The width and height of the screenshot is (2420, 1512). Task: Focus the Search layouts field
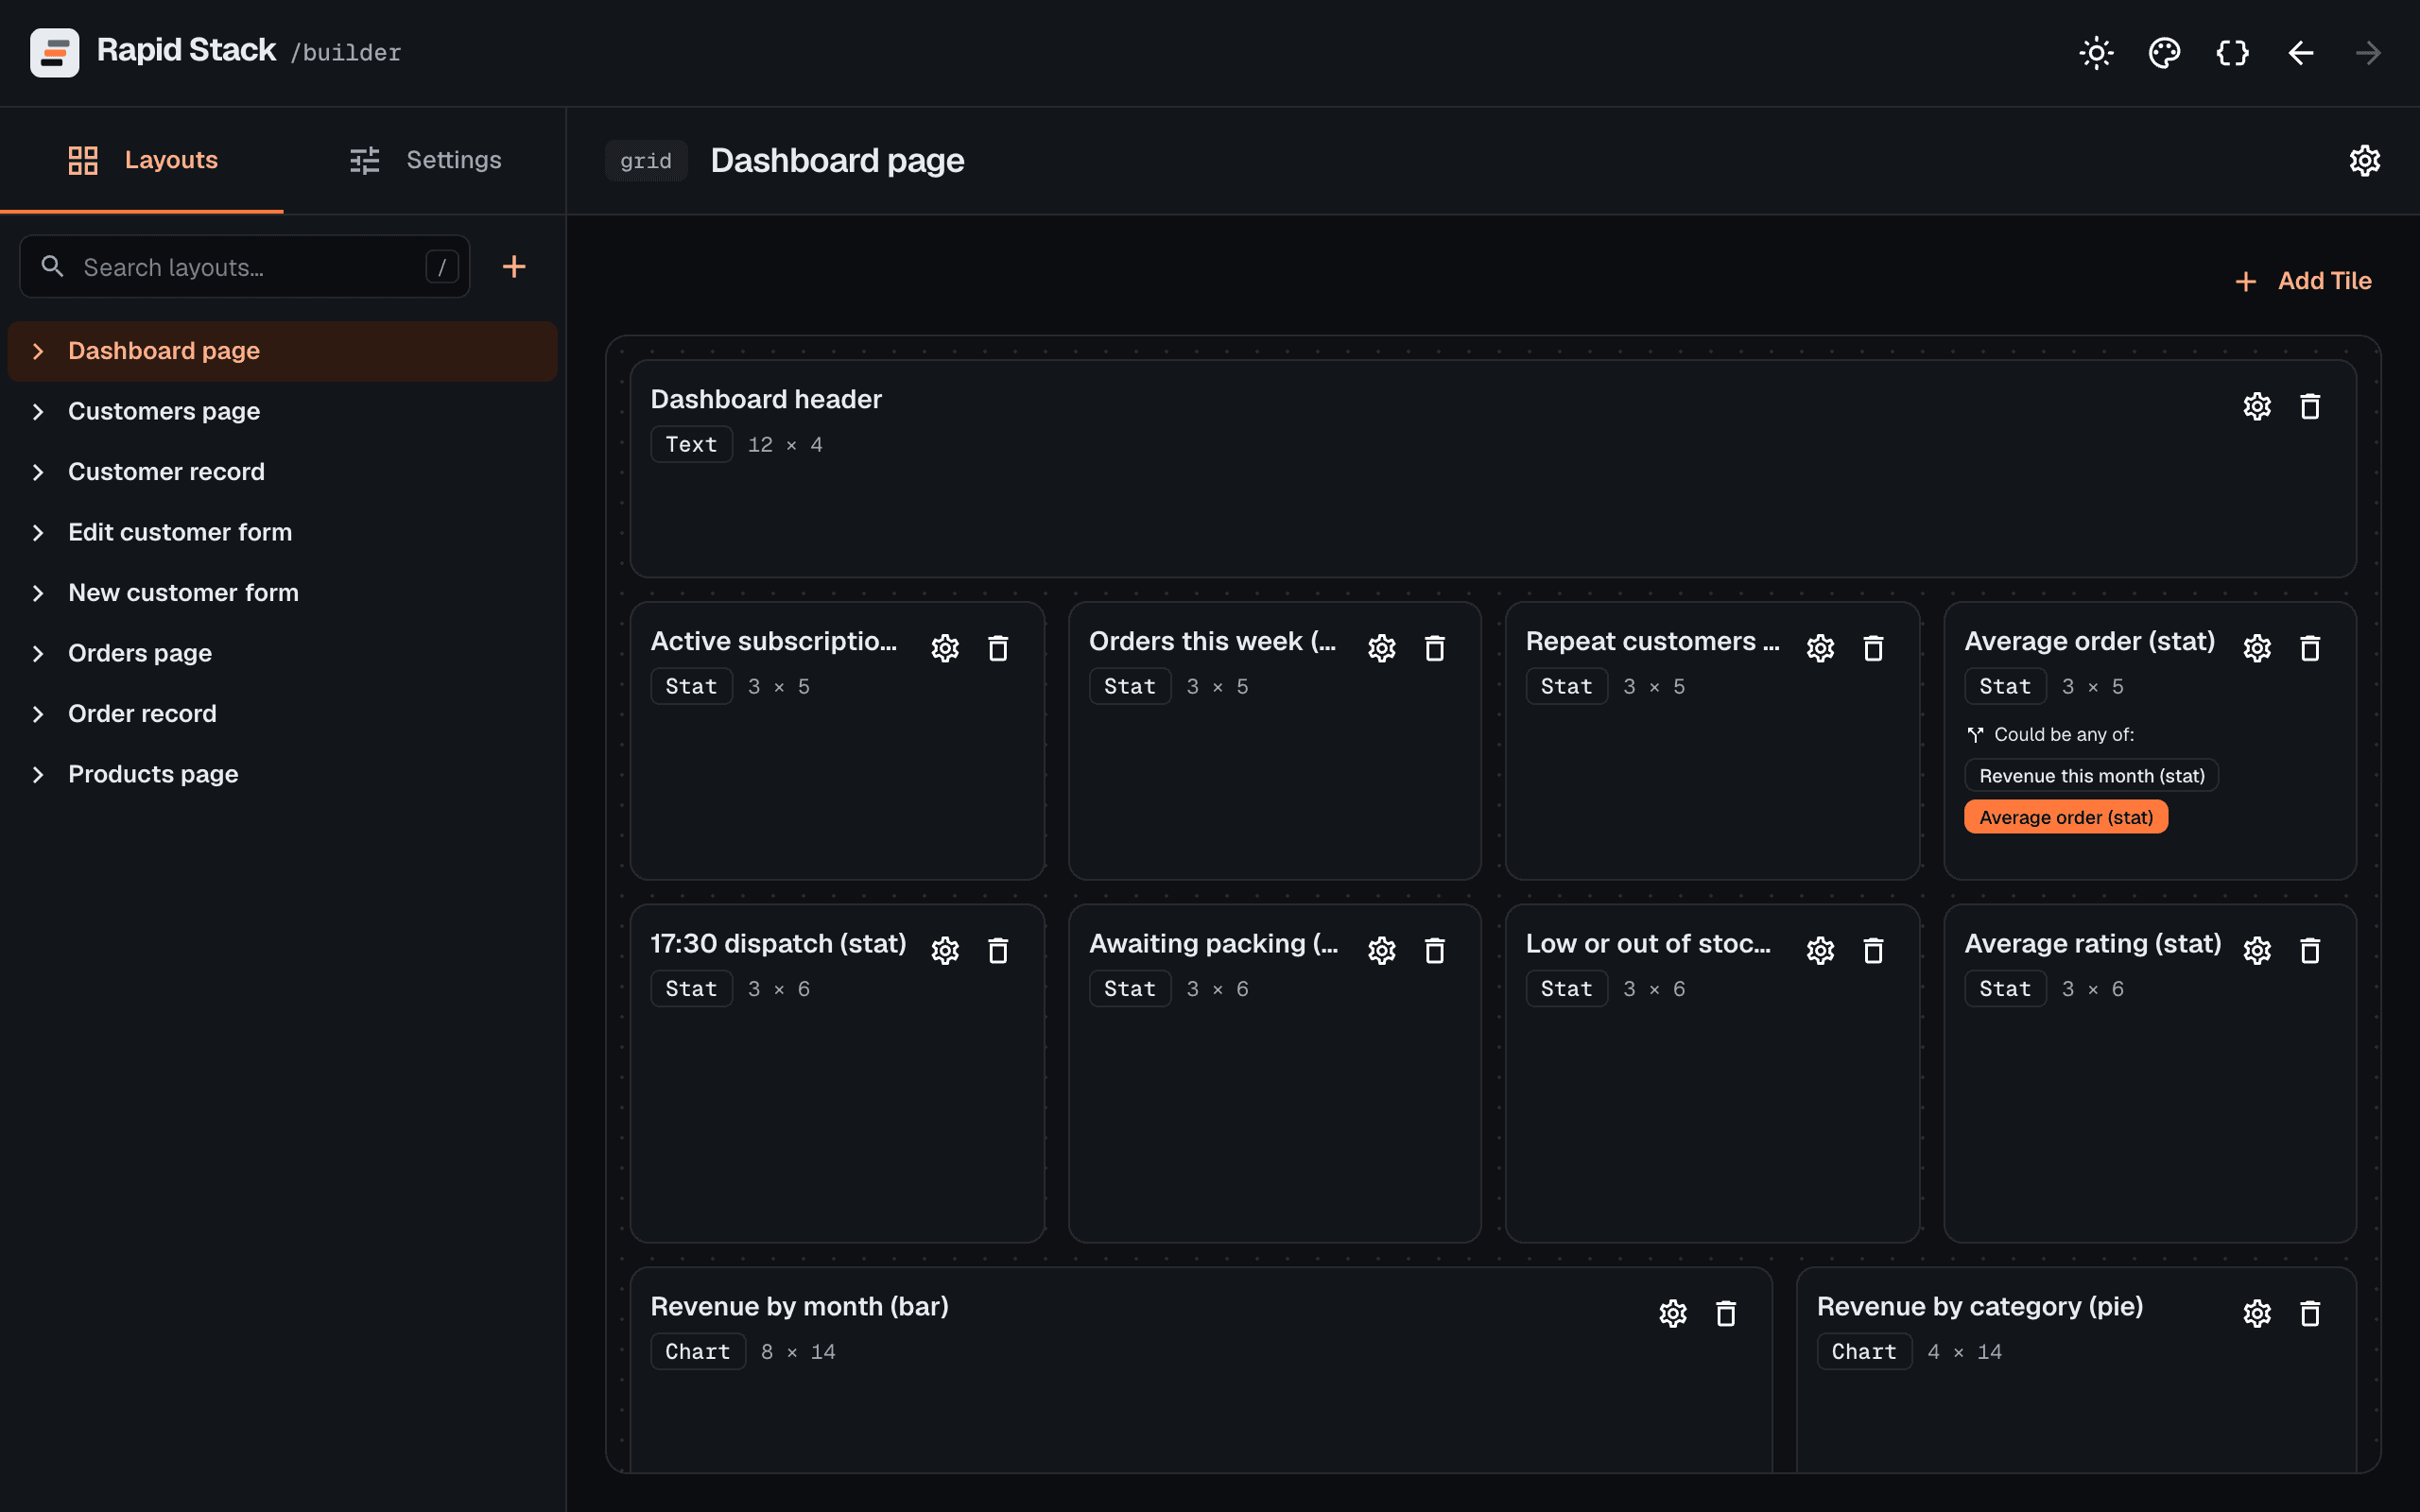[245, 267]
